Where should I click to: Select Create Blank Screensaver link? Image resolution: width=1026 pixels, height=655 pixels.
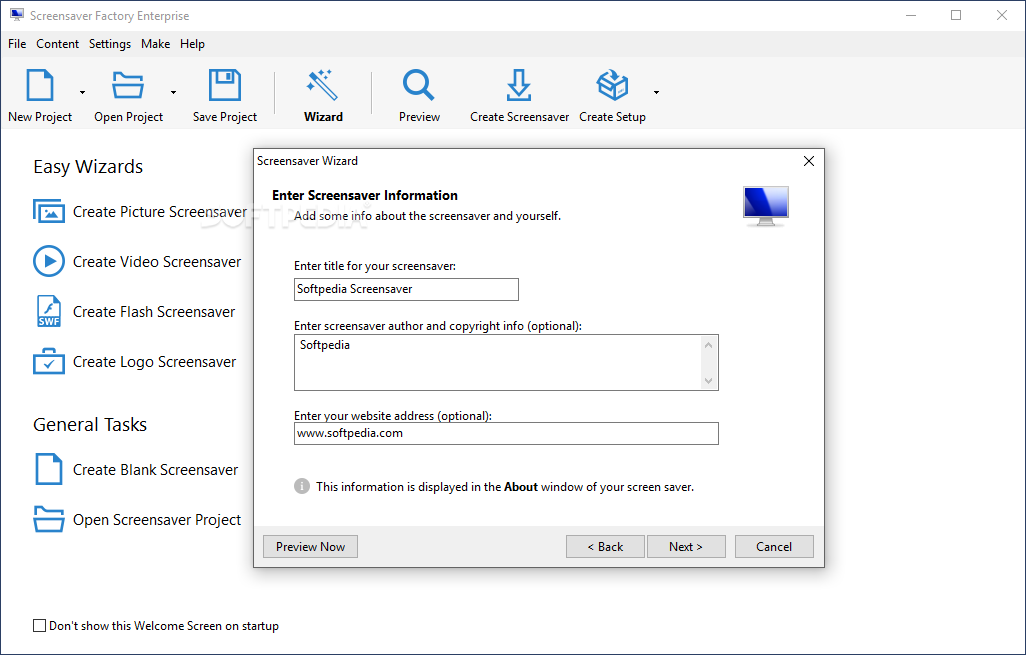pos(156,469)
